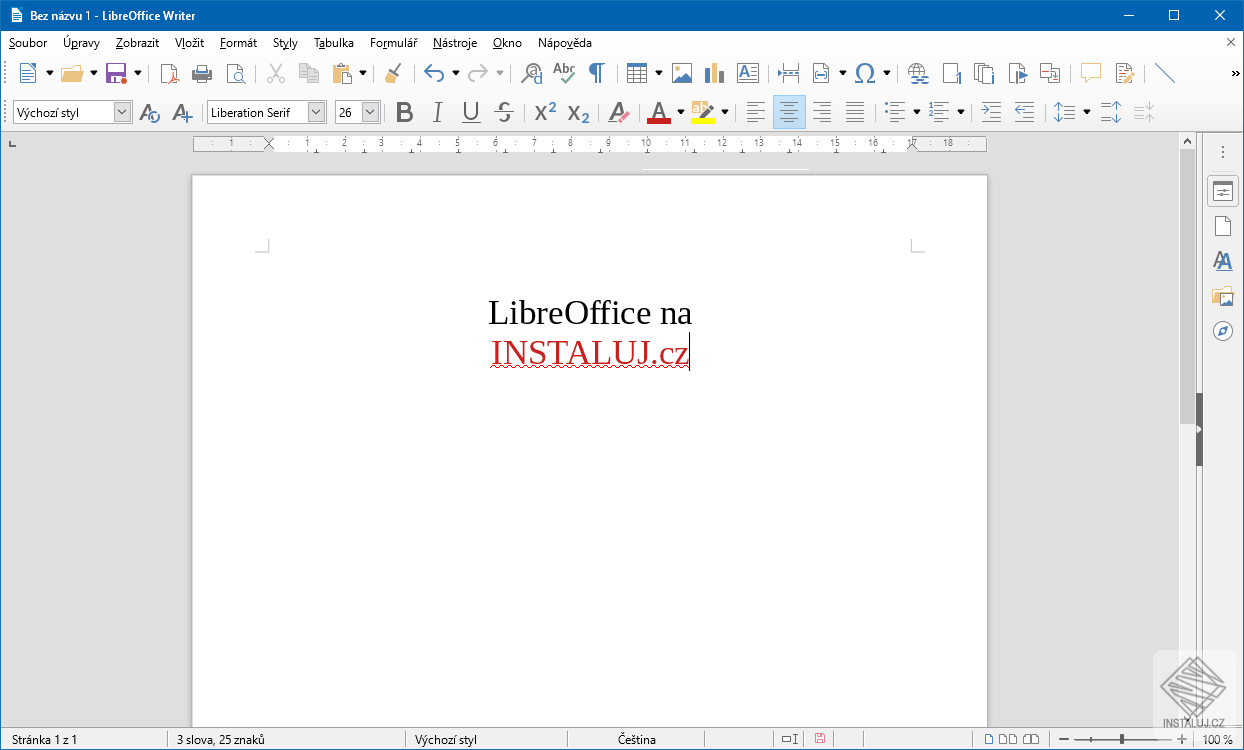Insert a text box
The image size is (1244, 750).
[x=747, y=73]
